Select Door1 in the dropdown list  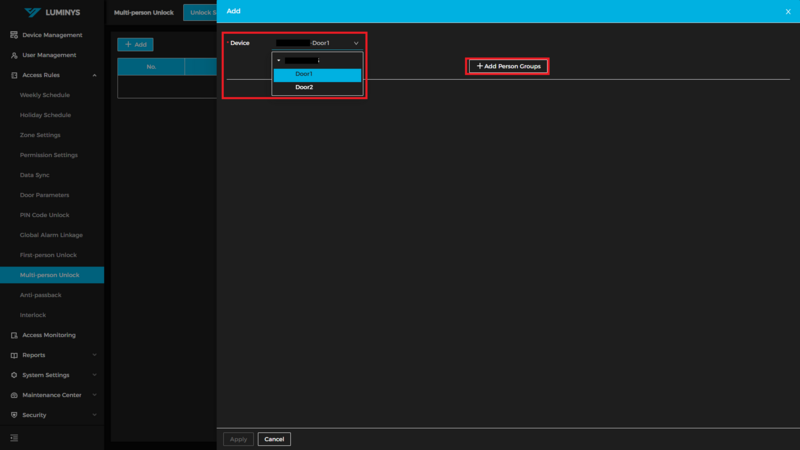point(304,74)
